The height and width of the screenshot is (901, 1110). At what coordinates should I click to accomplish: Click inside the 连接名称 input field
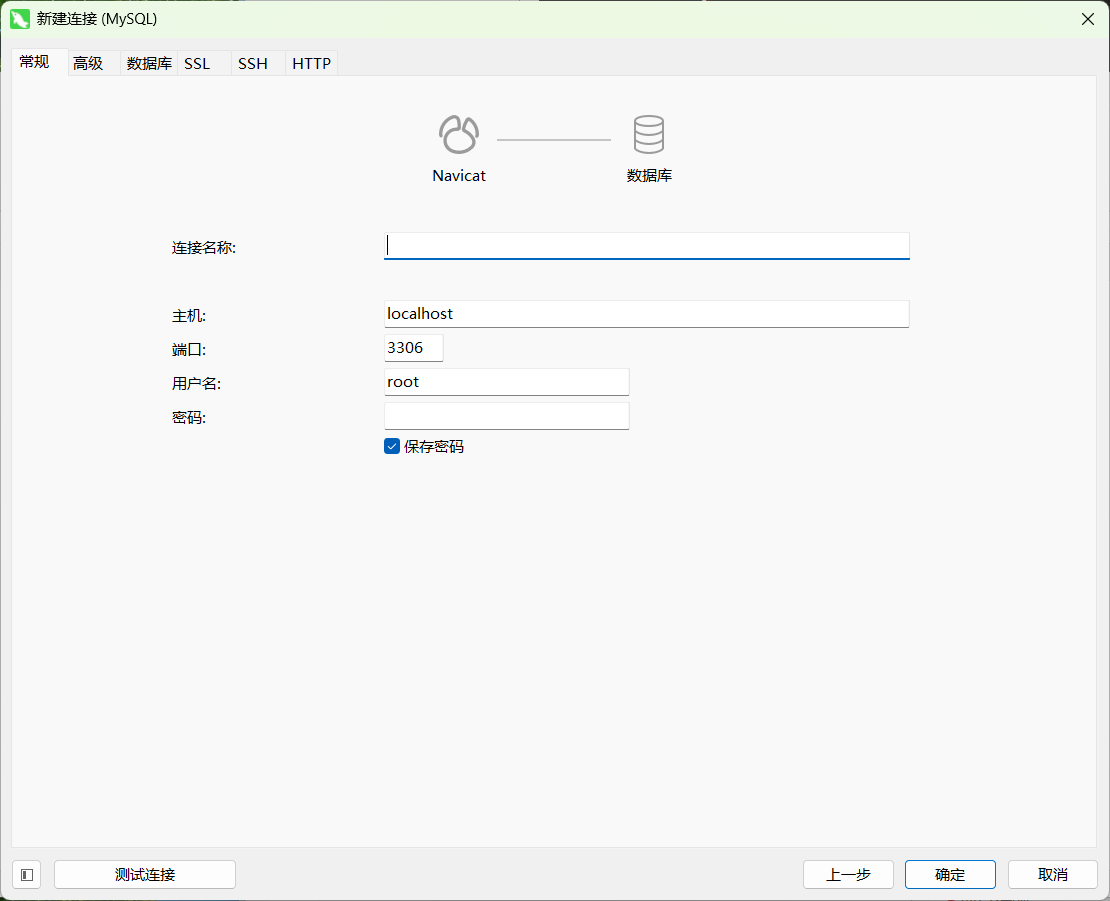[646, 245]
